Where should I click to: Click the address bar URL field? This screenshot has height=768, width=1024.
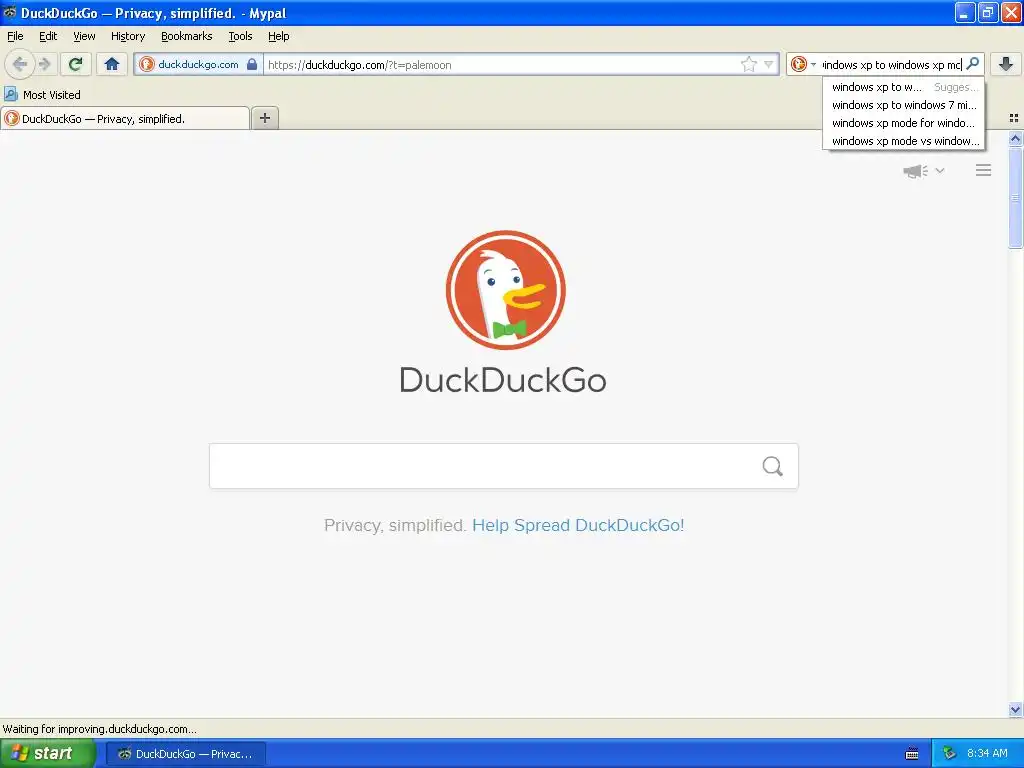coord(503,65)
